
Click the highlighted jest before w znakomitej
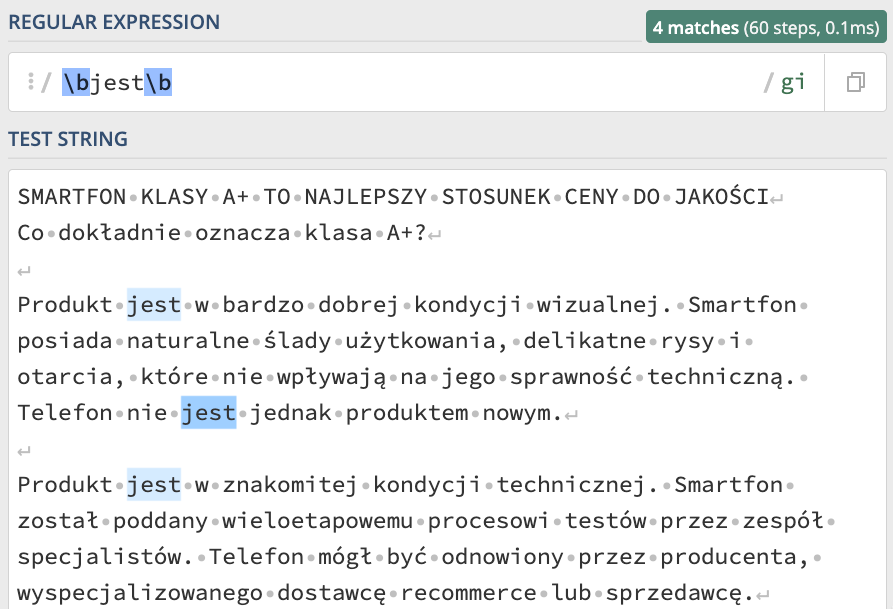pyautogui.click(x=154, y=485)
